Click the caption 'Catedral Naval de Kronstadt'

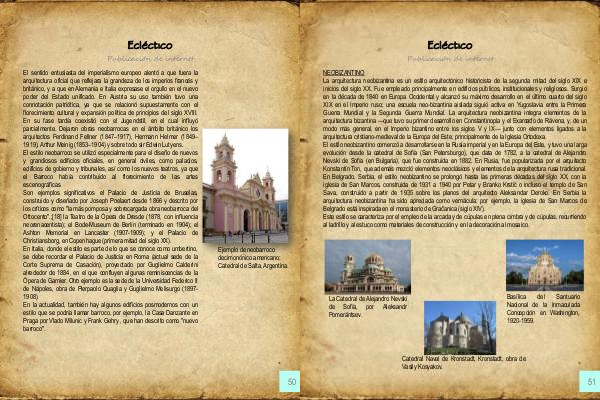point(439,359)
